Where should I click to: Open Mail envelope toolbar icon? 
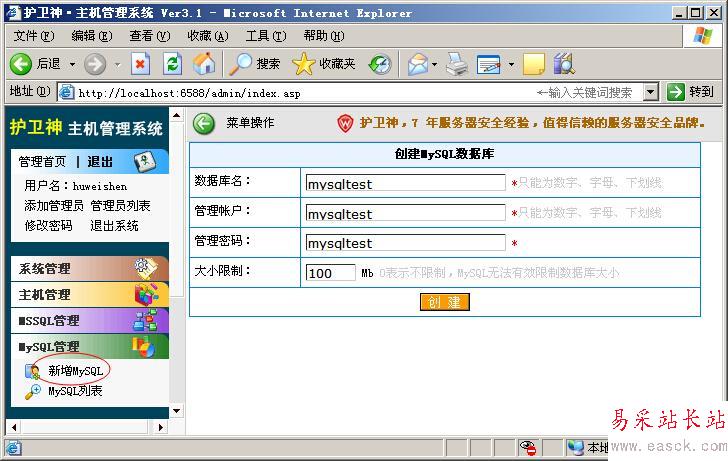pyautogui.click(x=418, y=64)
